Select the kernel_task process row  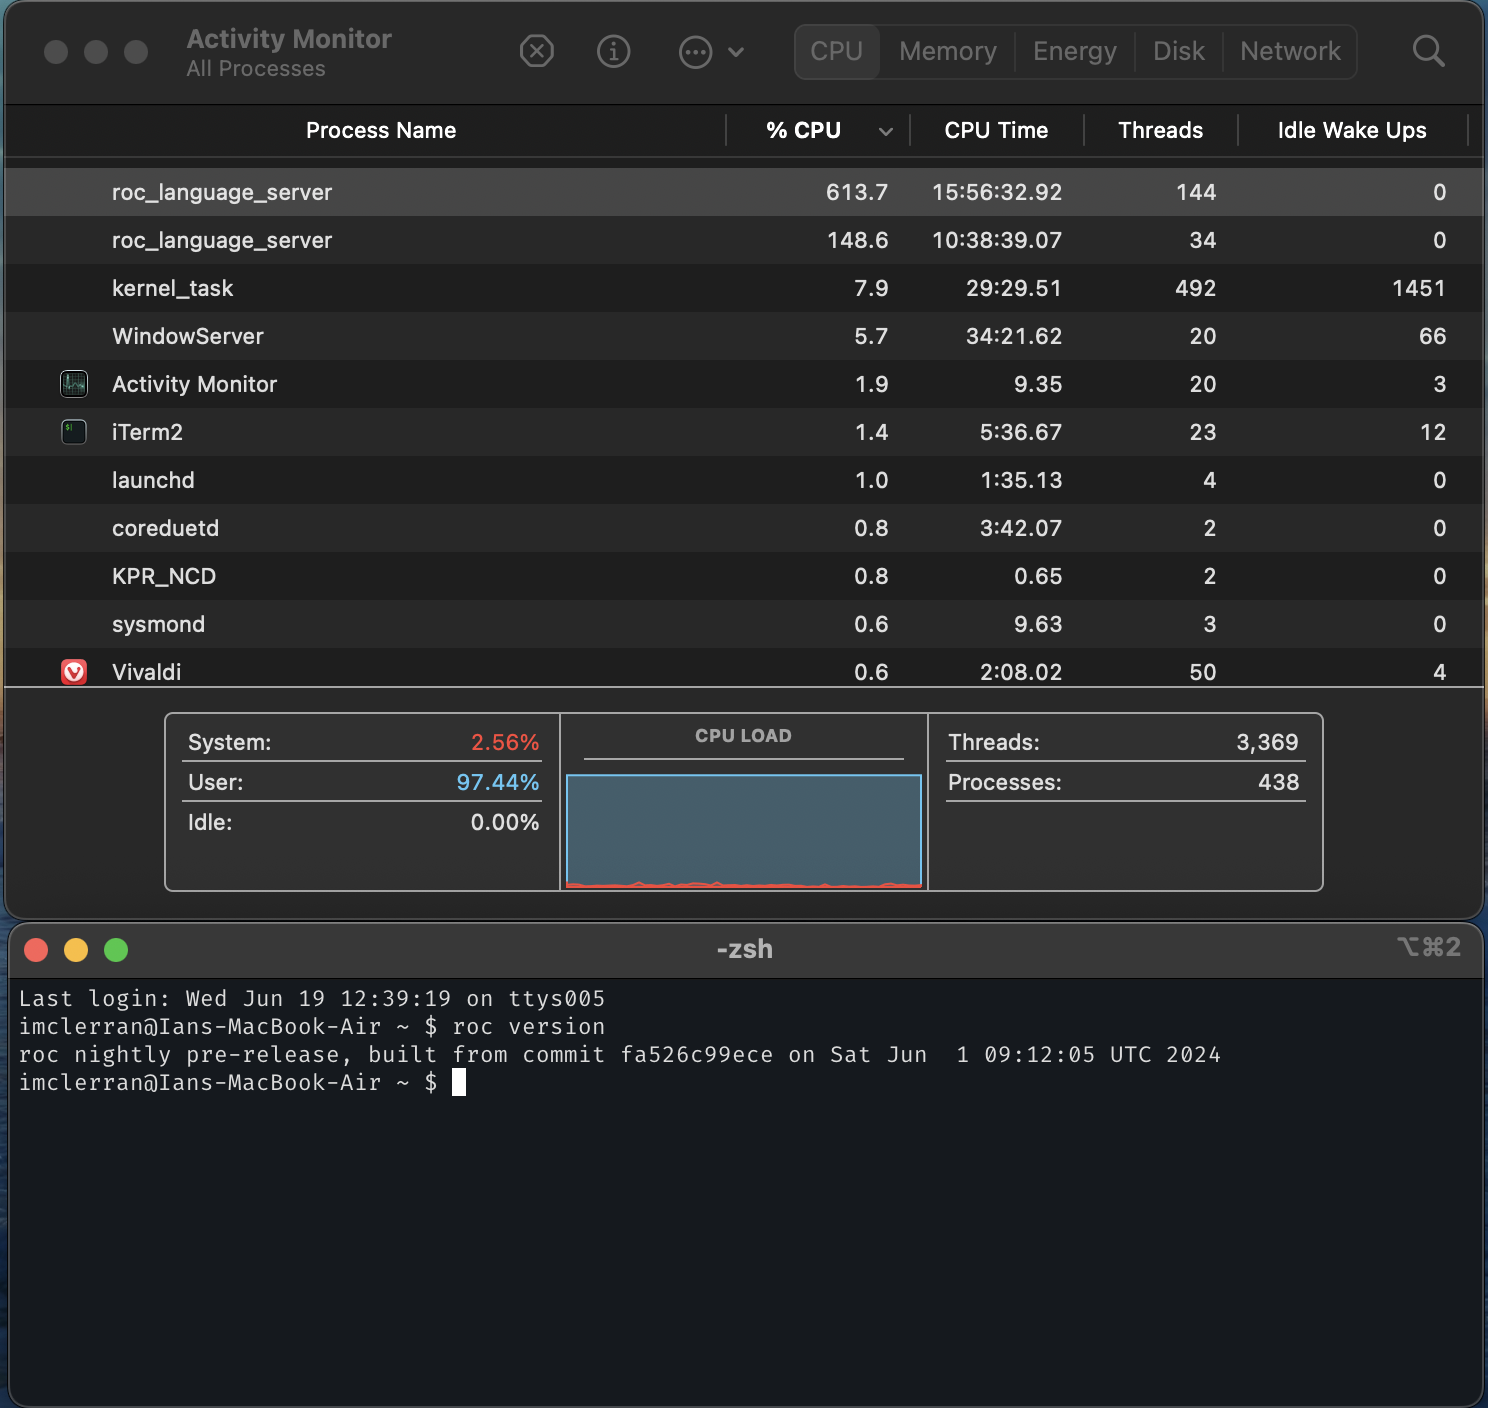pyautogui.click(x=744, y=288)
